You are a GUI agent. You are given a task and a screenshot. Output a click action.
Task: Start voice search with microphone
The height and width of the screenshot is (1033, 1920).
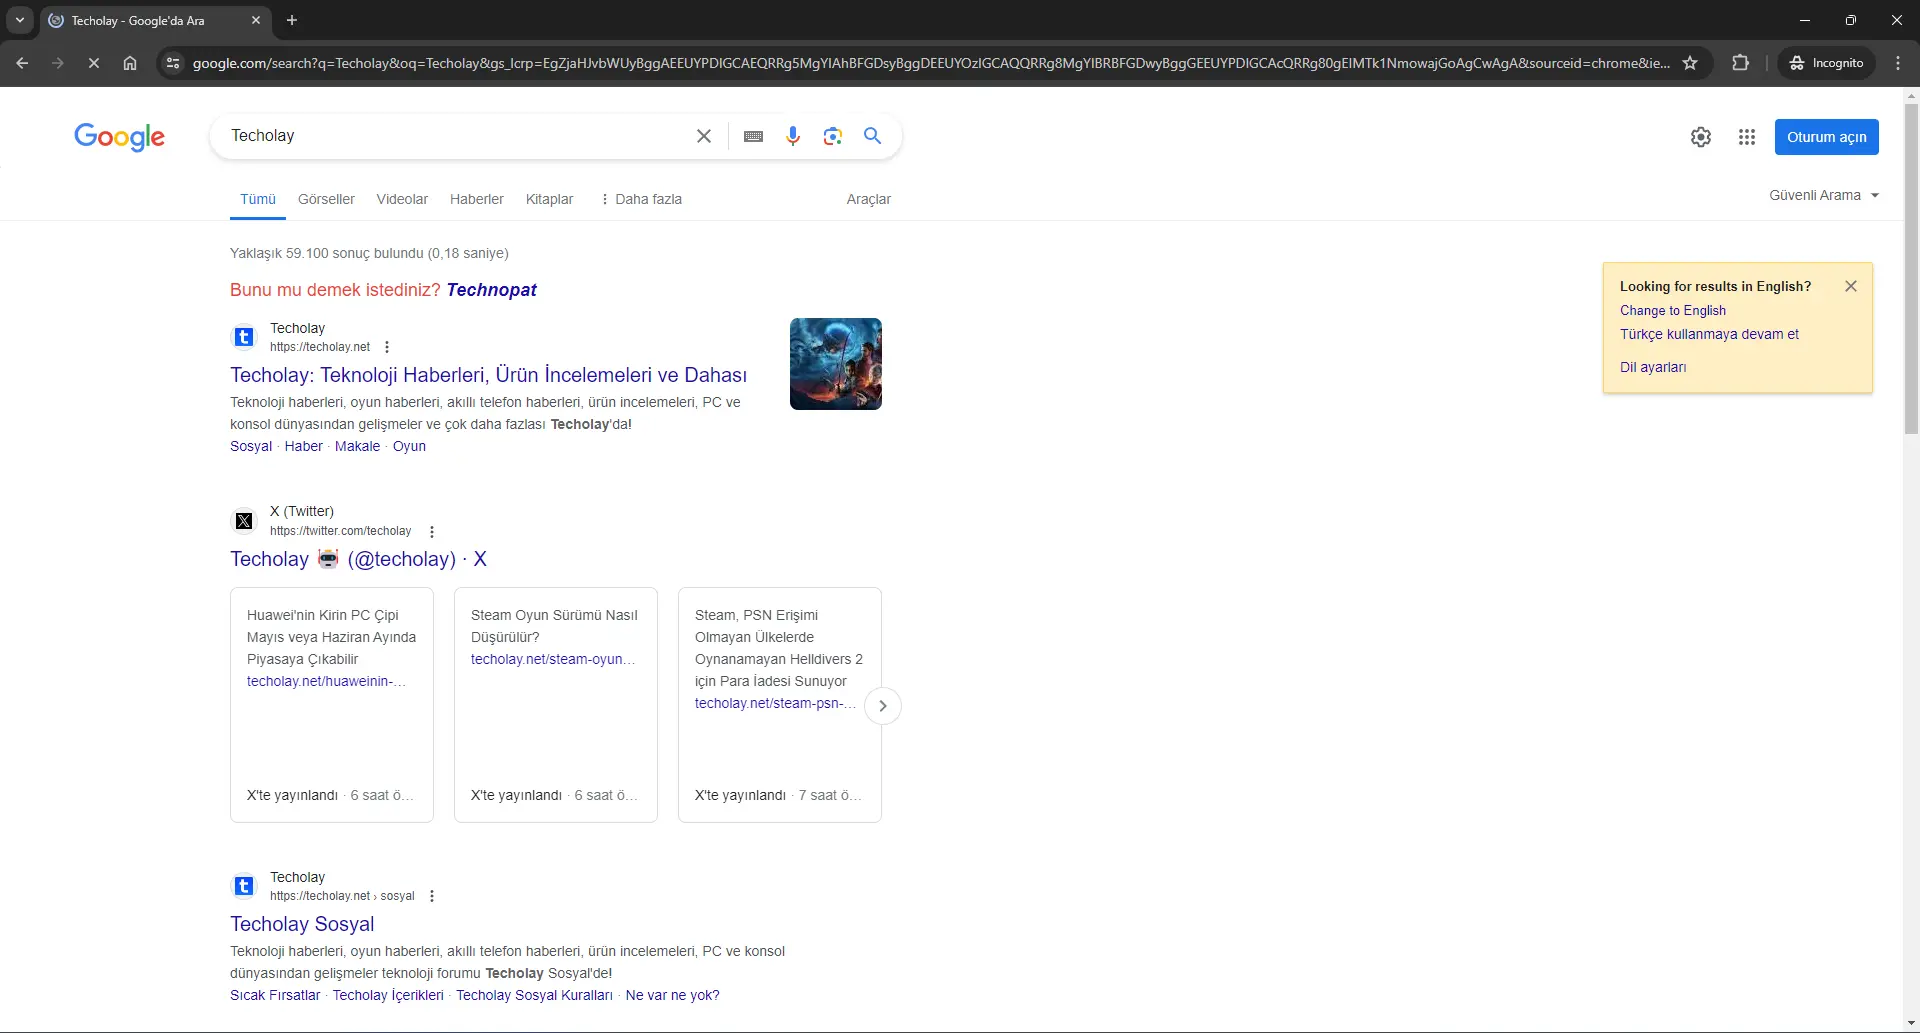click(793, 136)
